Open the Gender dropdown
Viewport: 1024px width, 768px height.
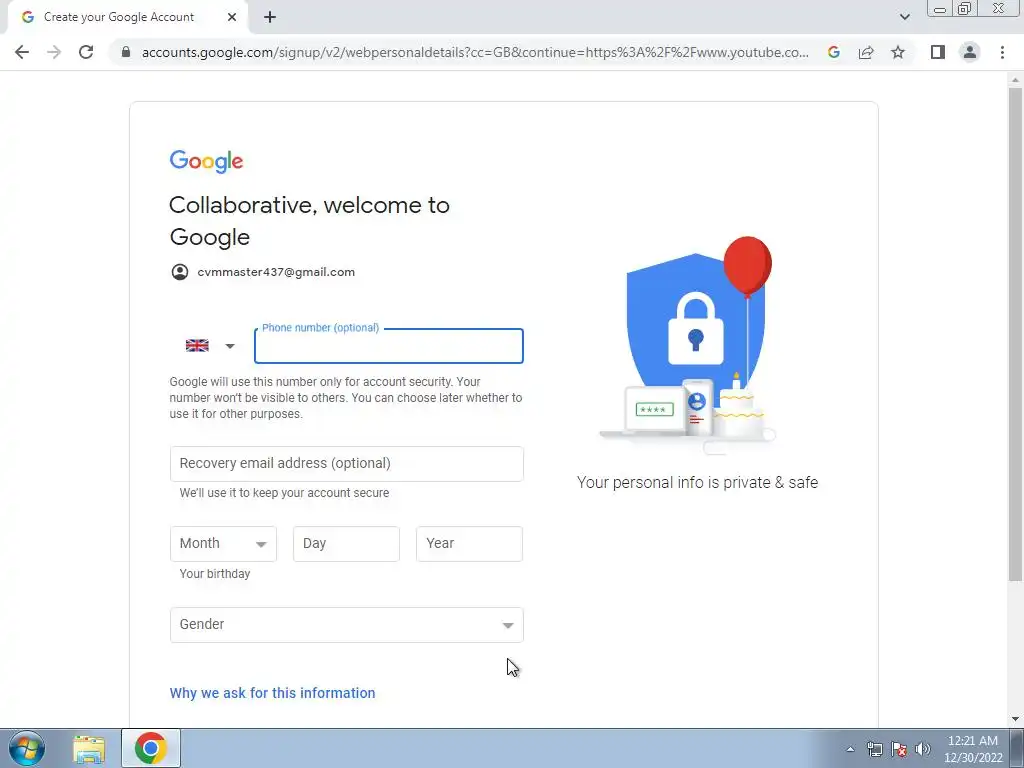point(347,625)
